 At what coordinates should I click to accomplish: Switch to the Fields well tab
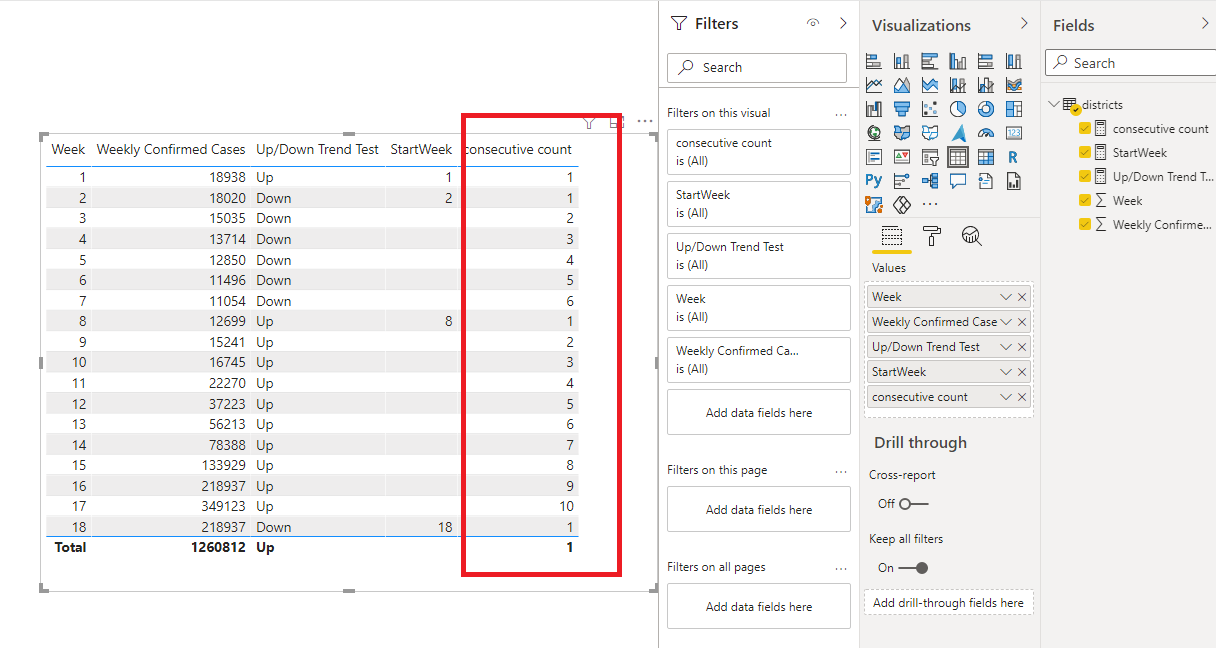pos(892,236)
